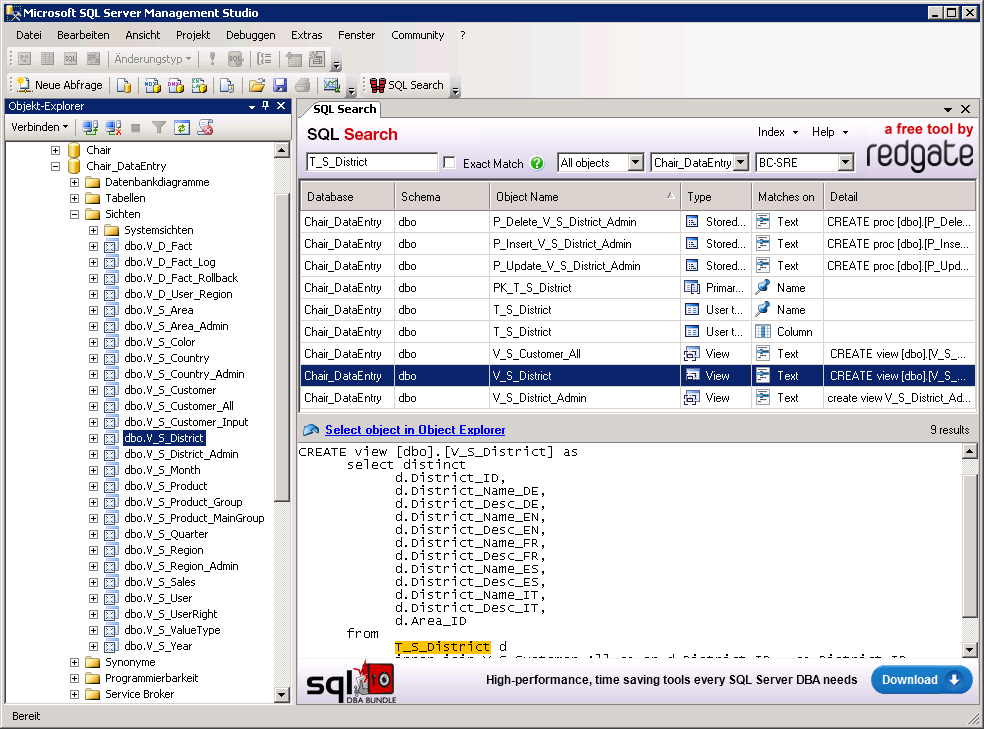The width and height of the screenshot is (984, 729).
Task: Click the Column match icon in results
Action: (762, 332)
